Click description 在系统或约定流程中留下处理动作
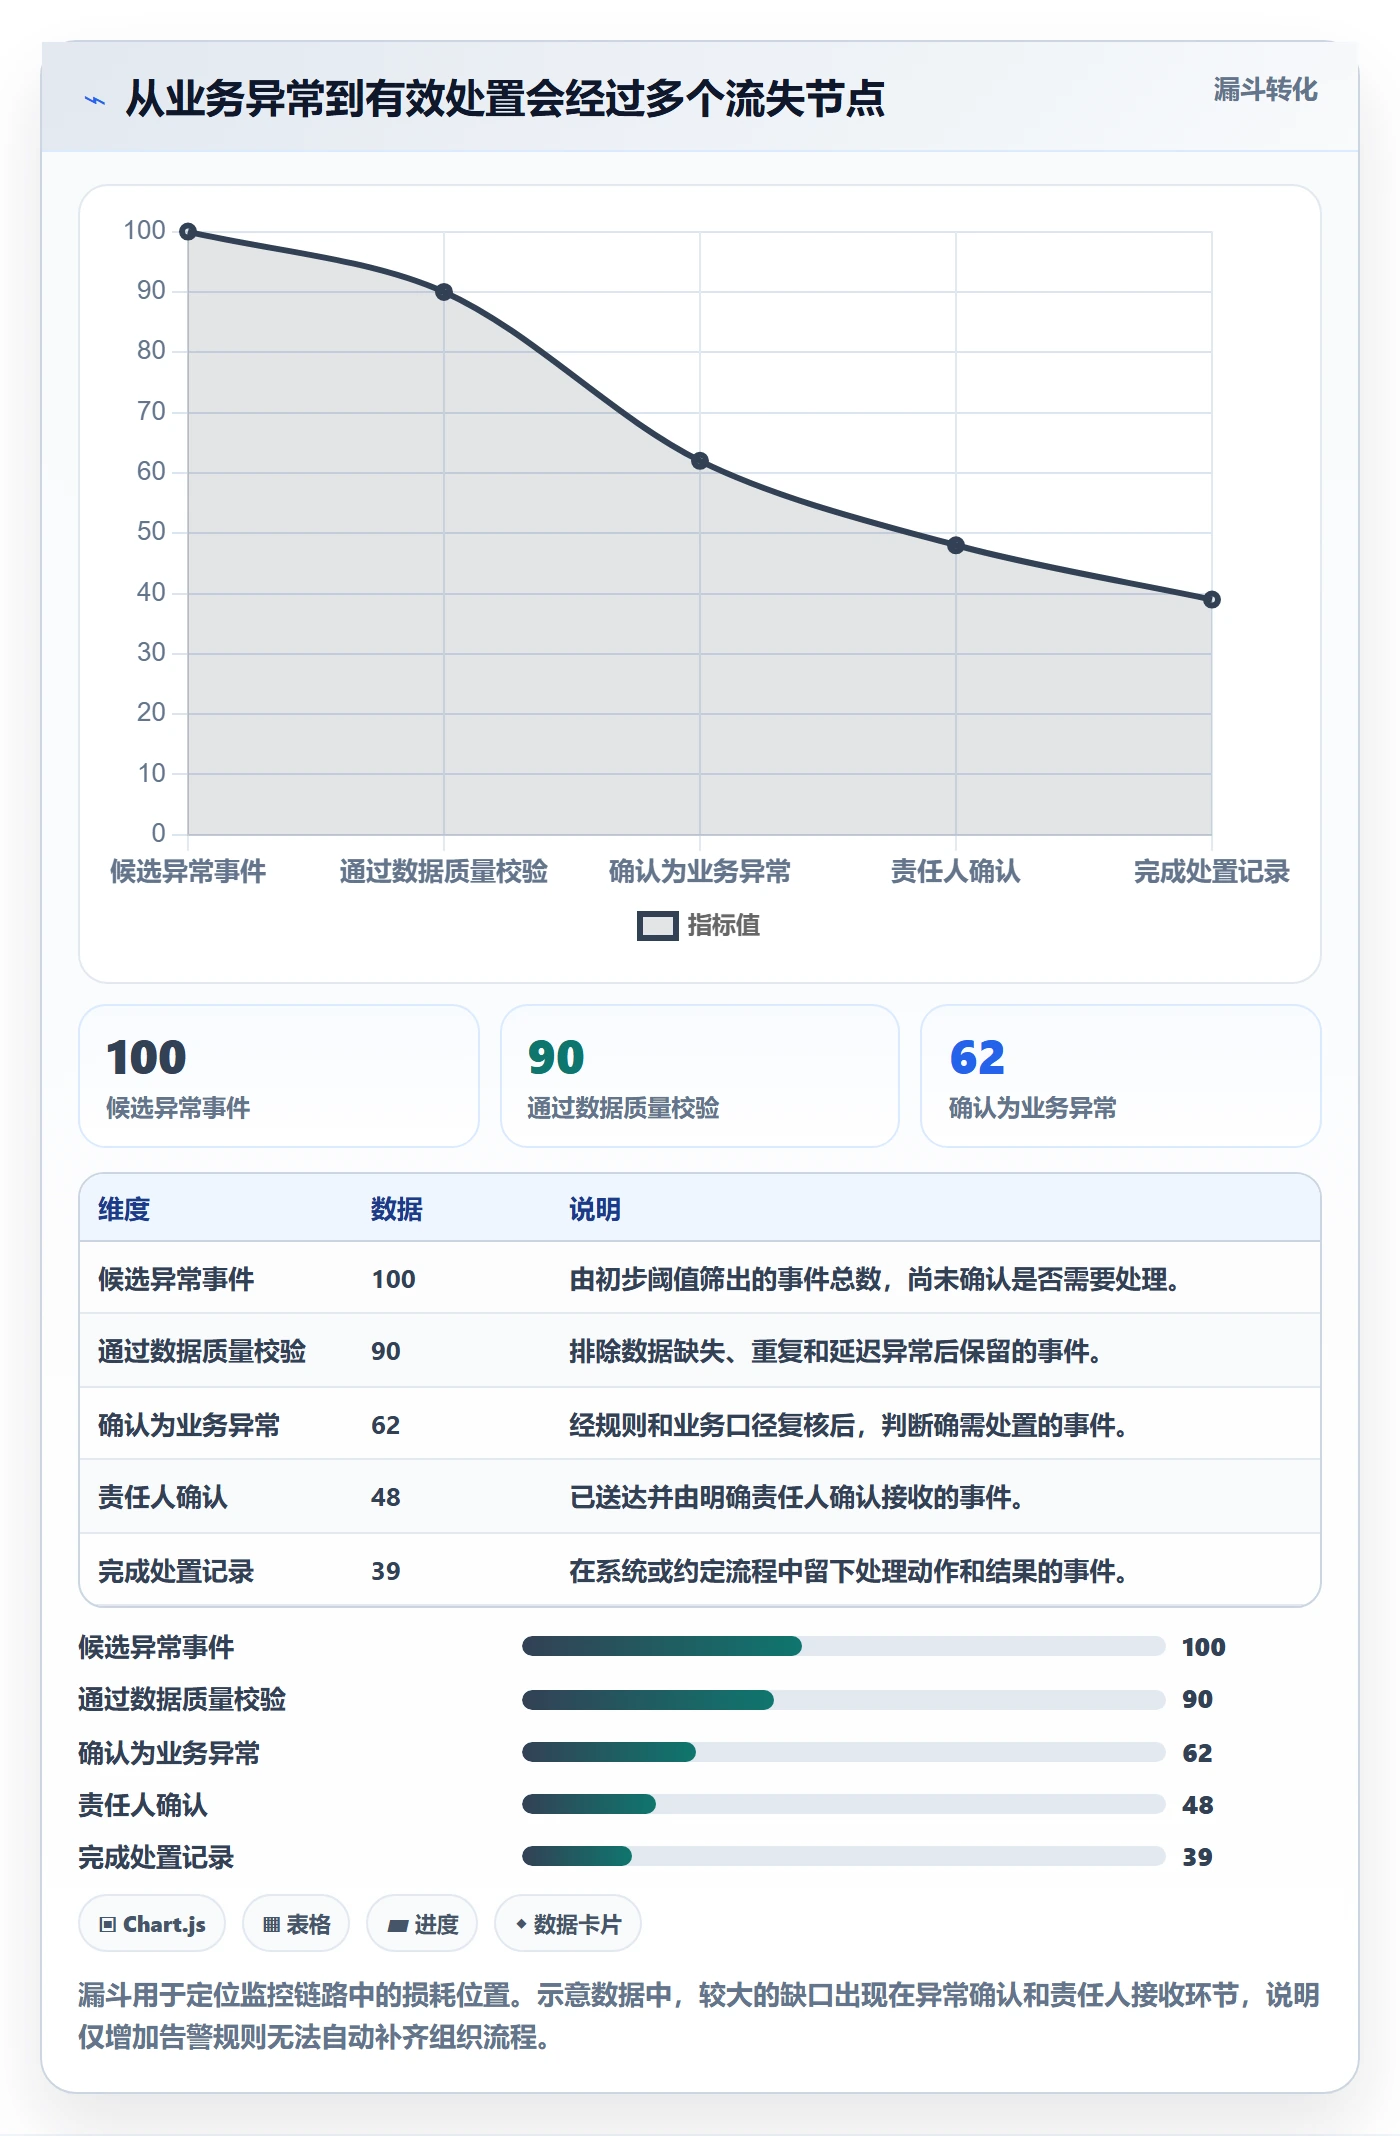The width and height of the screenshot is (1400, 2136). pyautogui.click(x=751, y=1571)
